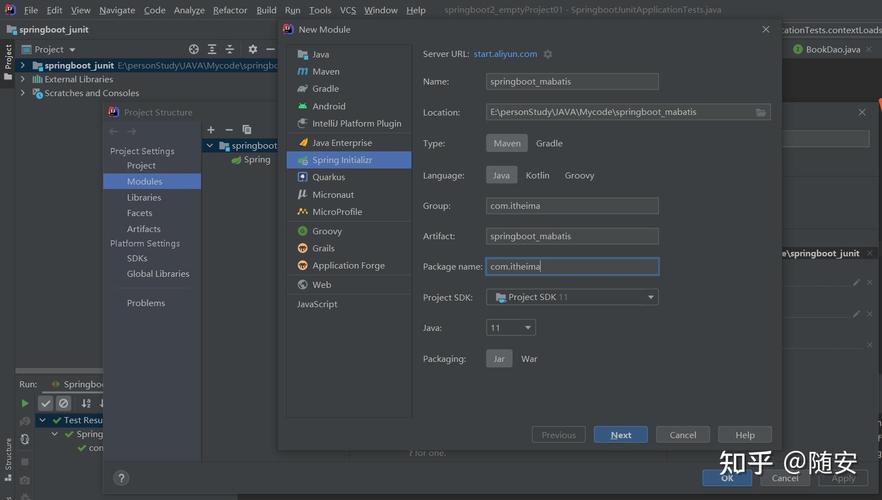Click the help question mark icon

(x=121, y=479)
